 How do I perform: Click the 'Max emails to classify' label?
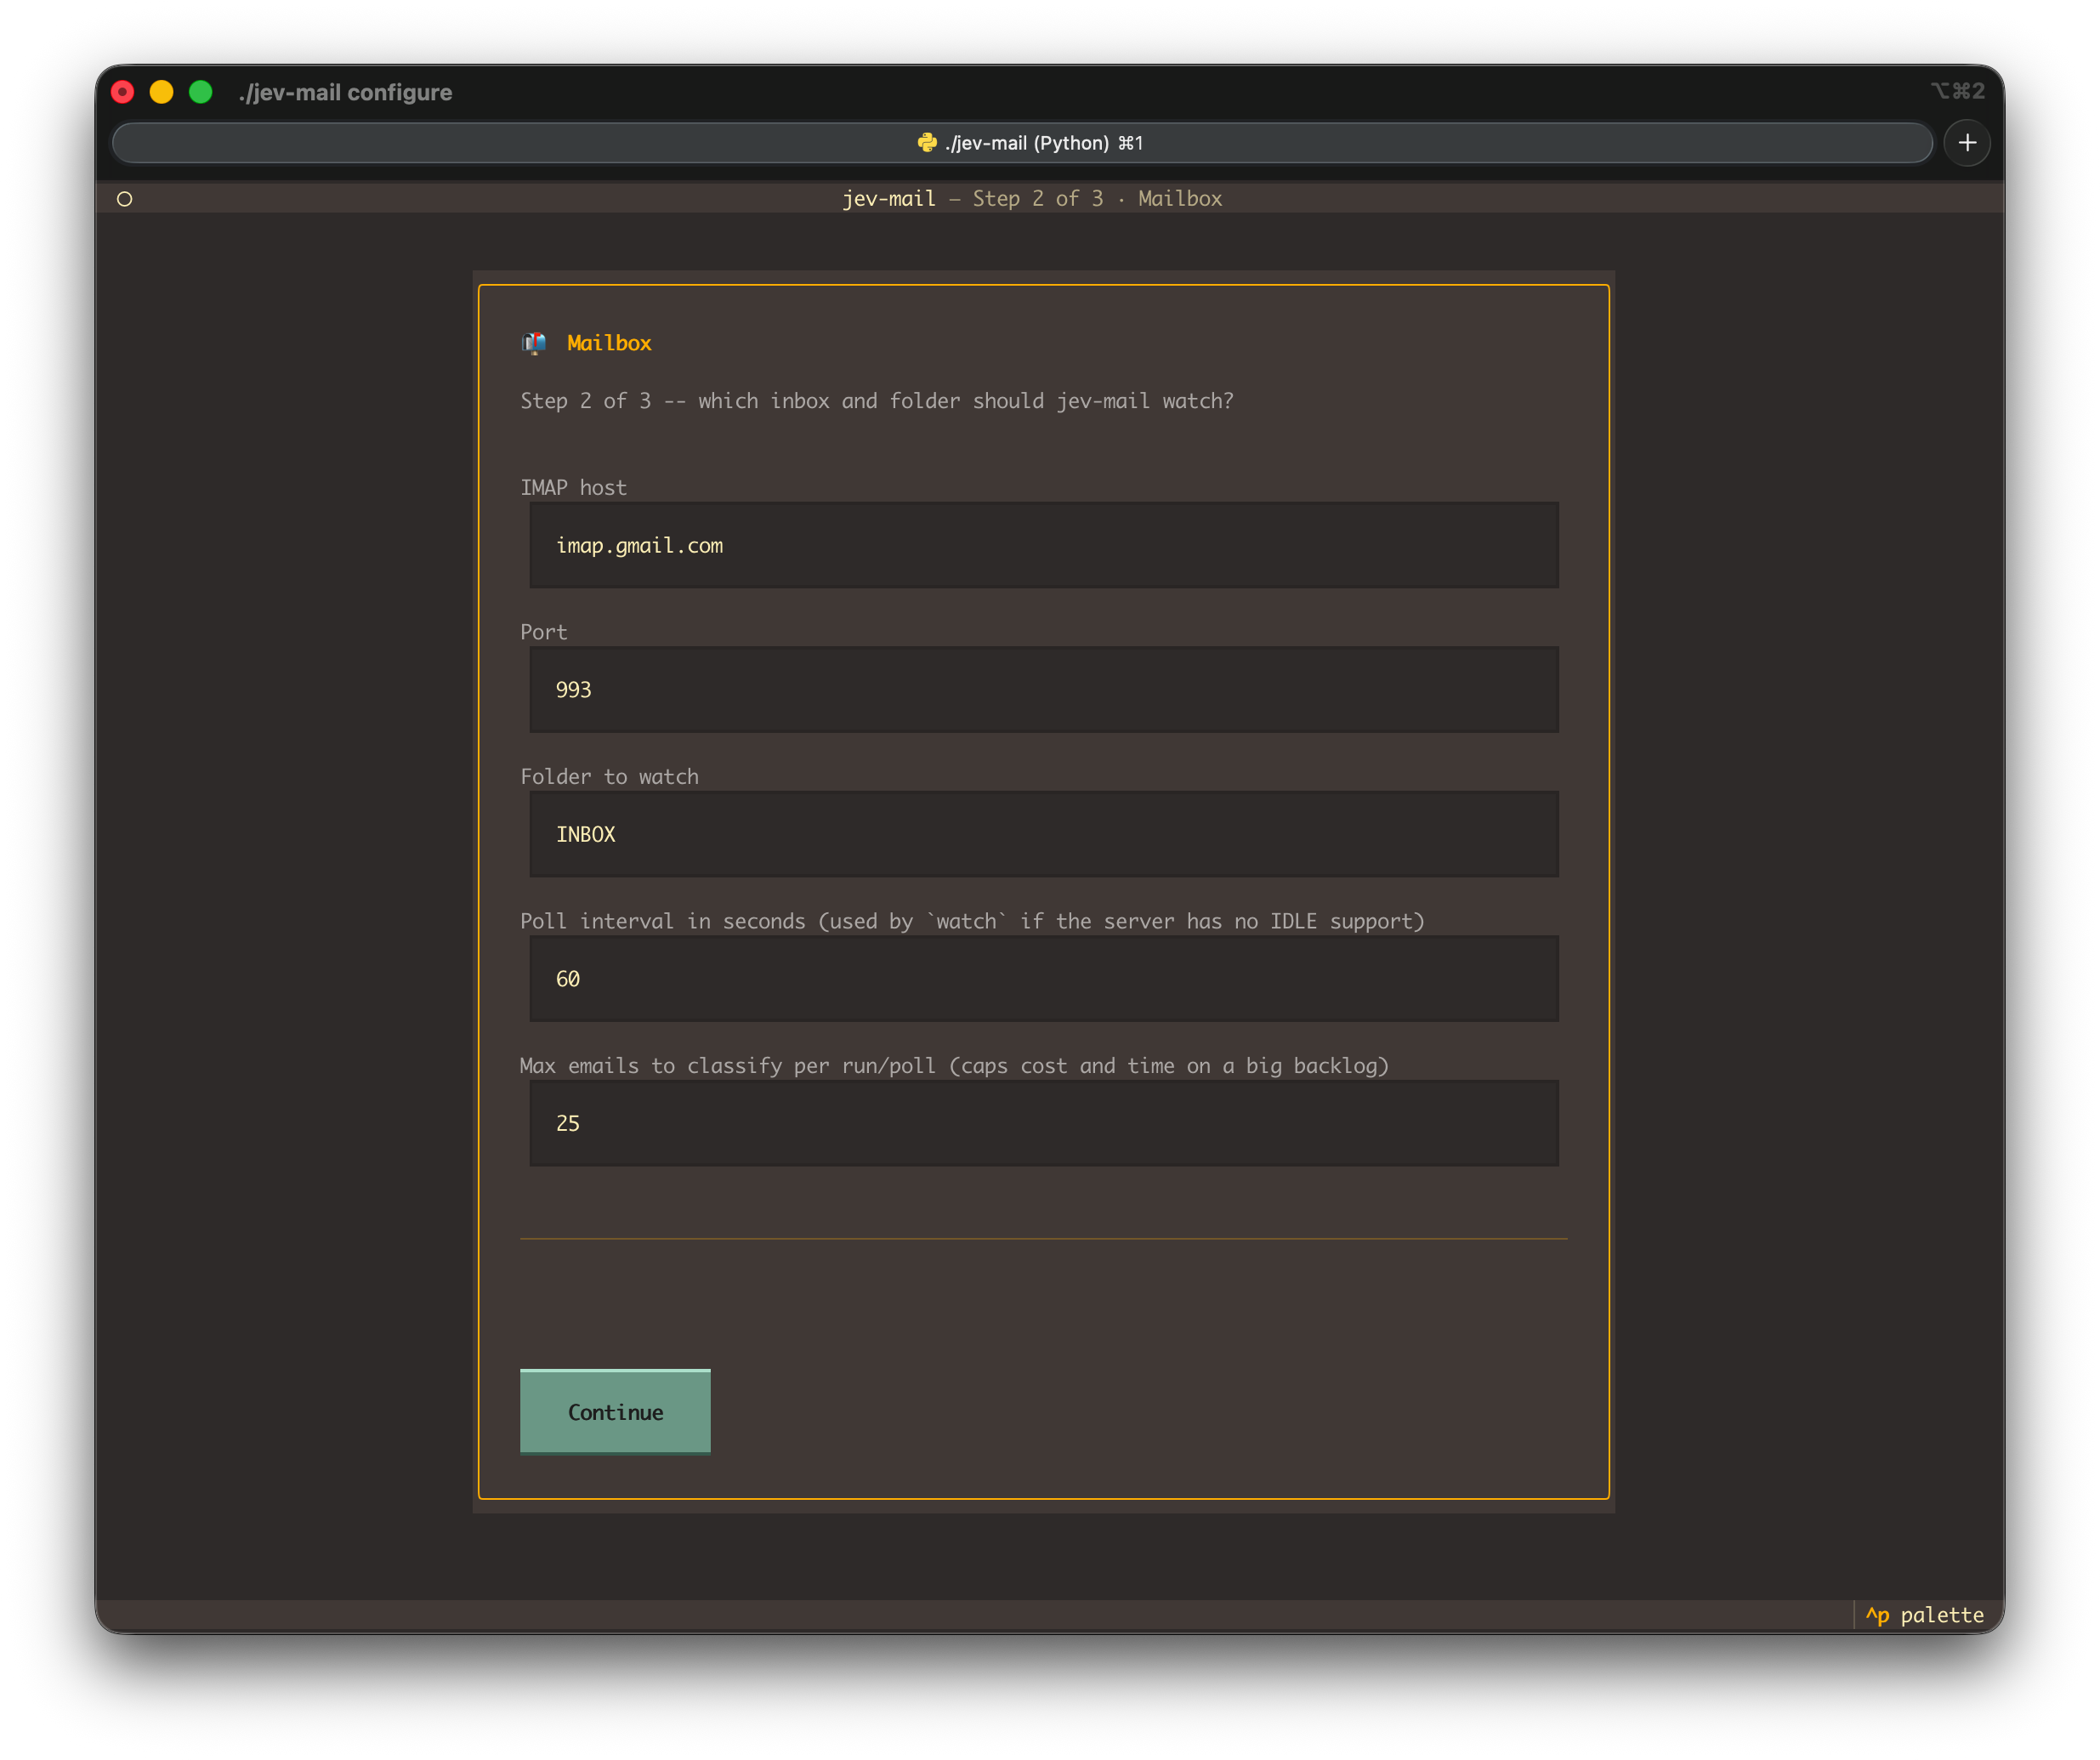[x=954, y=1065]
